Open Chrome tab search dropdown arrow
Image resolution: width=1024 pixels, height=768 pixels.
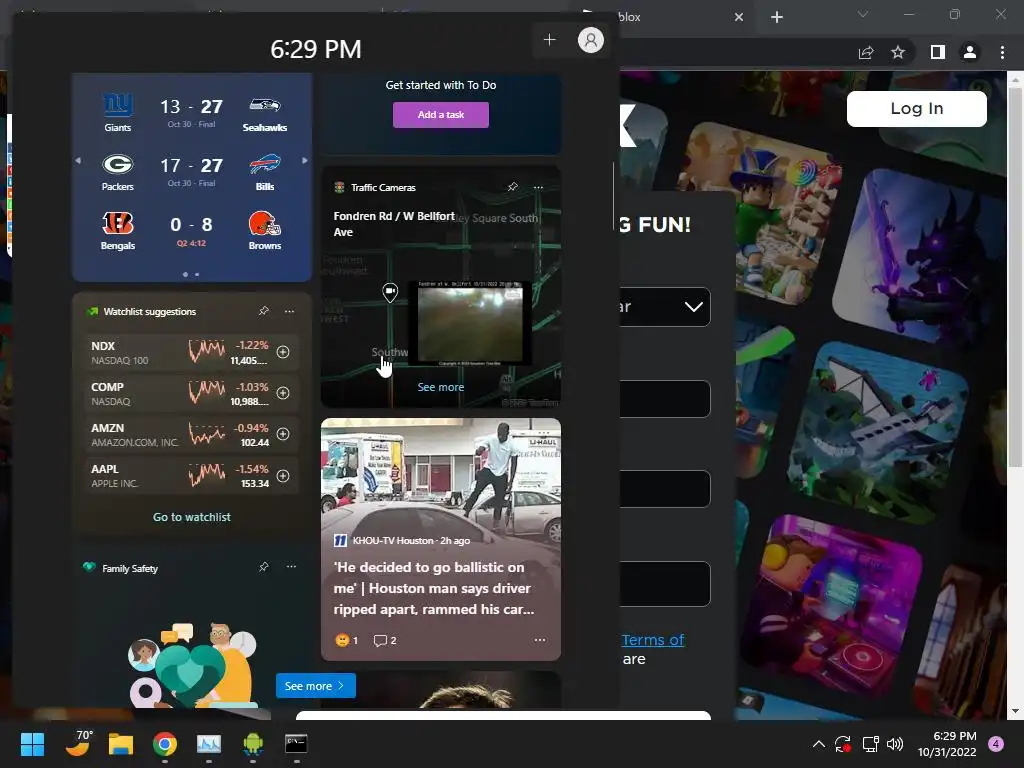tap(863, 15)
